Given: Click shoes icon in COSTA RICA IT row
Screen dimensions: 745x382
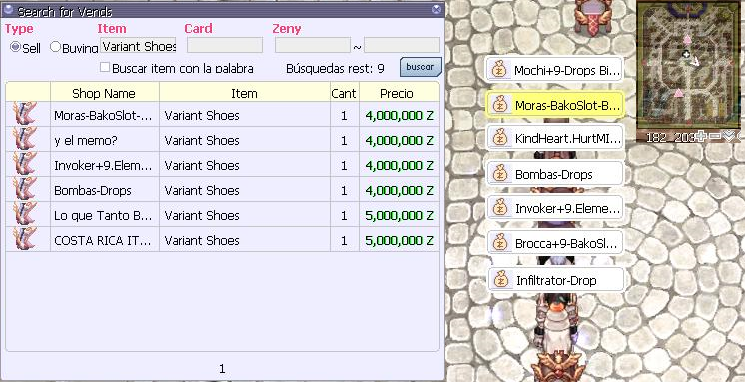Looking at the screenshot, I should 25,239.
